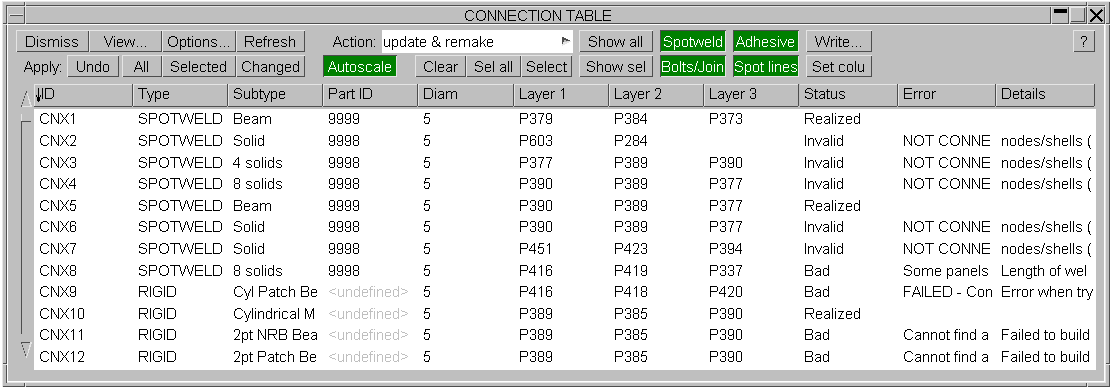
Task: Apply action to Selected connections
Action: click(199, 67)
